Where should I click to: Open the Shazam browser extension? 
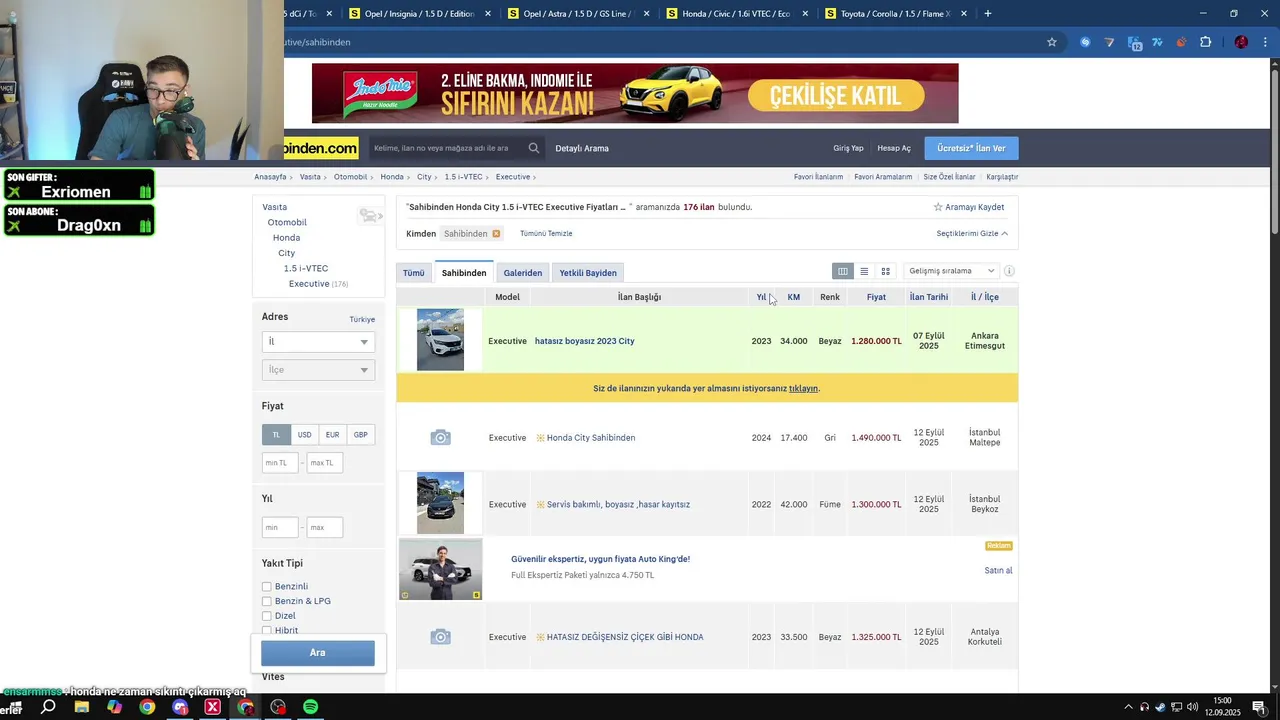tap(1085, 42)
